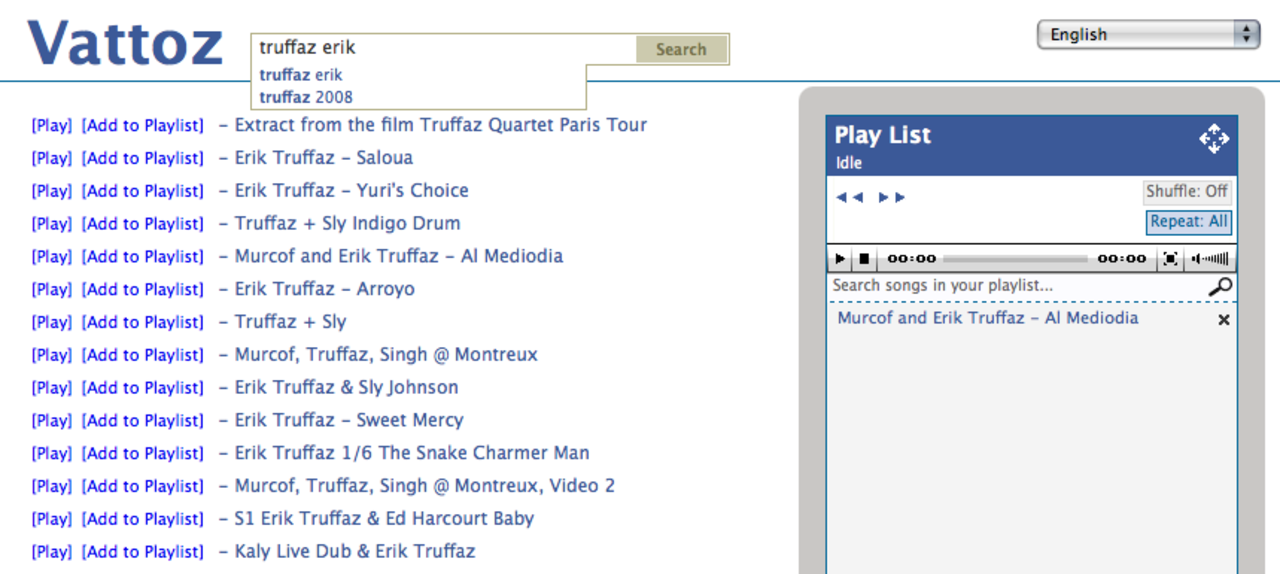Skip to next track in playlist
The image size is (1280, 574).
892,198
